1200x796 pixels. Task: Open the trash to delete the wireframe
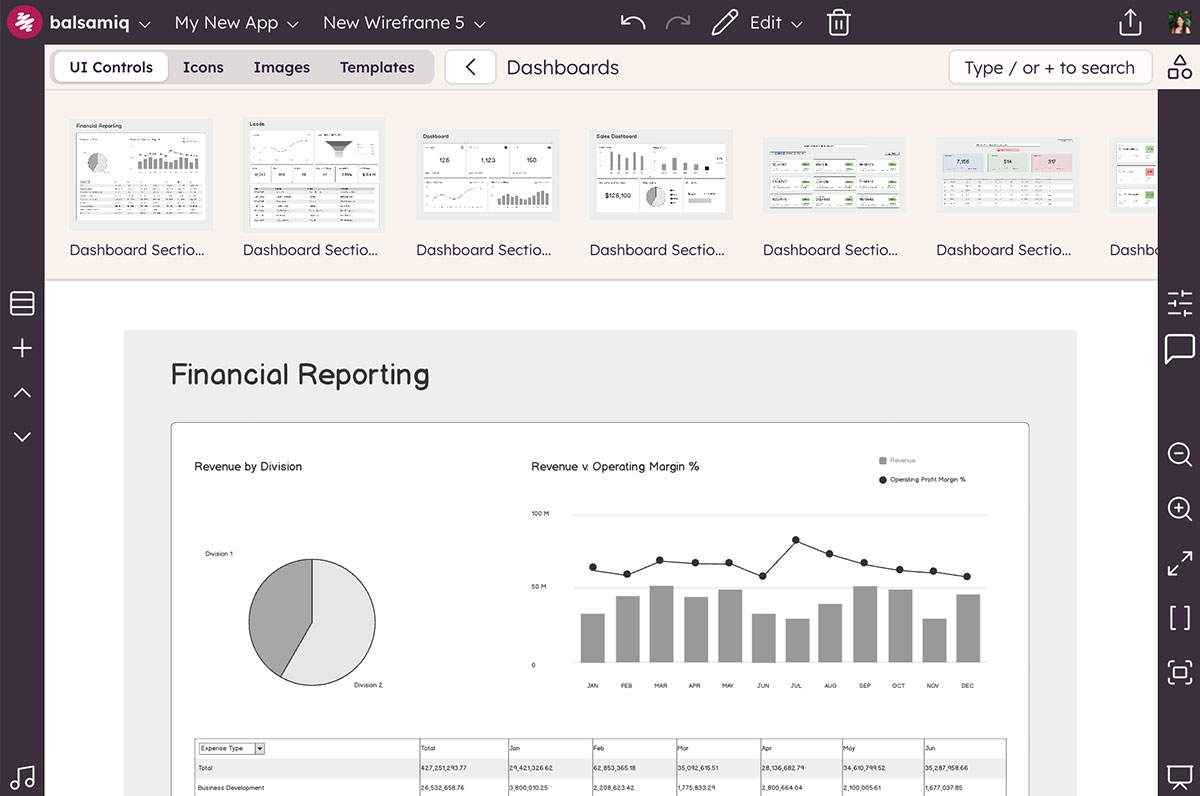pos(838,20)
